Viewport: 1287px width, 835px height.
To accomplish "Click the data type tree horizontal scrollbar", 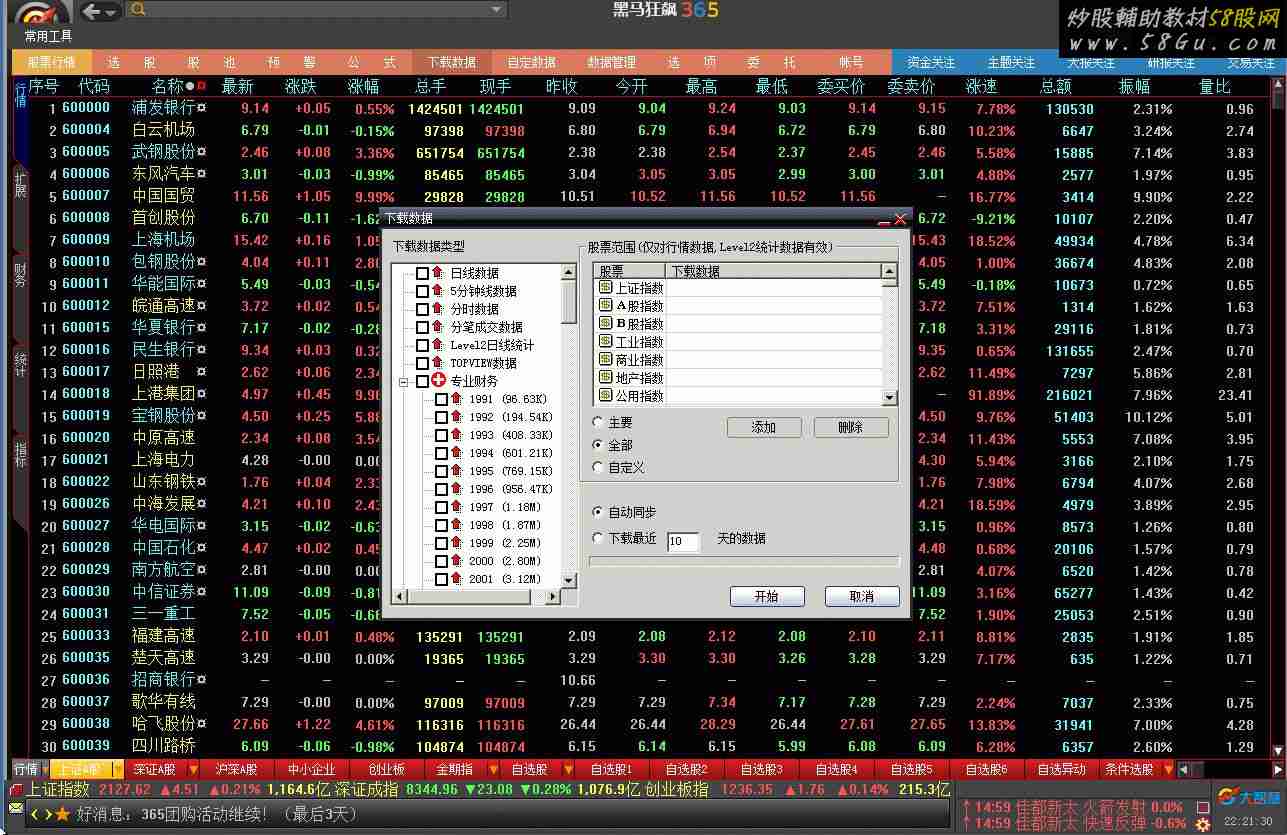I will click(x=475, y=597).
